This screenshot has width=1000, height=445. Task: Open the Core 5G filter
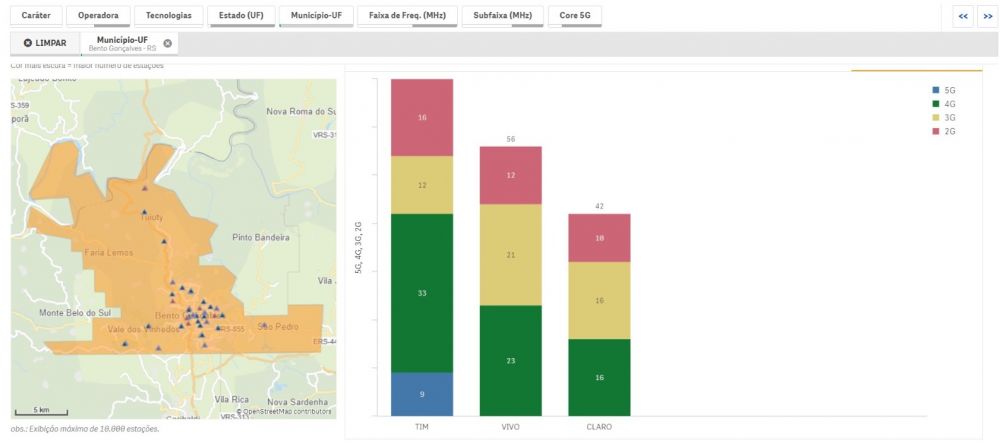coord(575,15)
